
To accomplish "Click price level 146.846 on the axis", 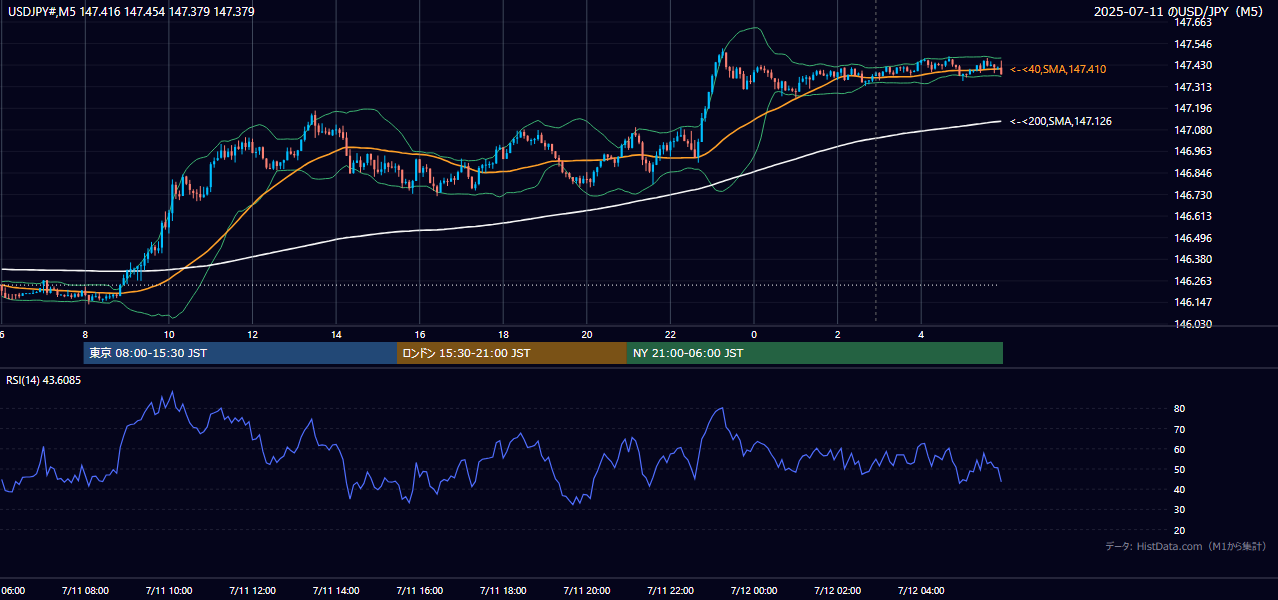I will point(1194,173).
